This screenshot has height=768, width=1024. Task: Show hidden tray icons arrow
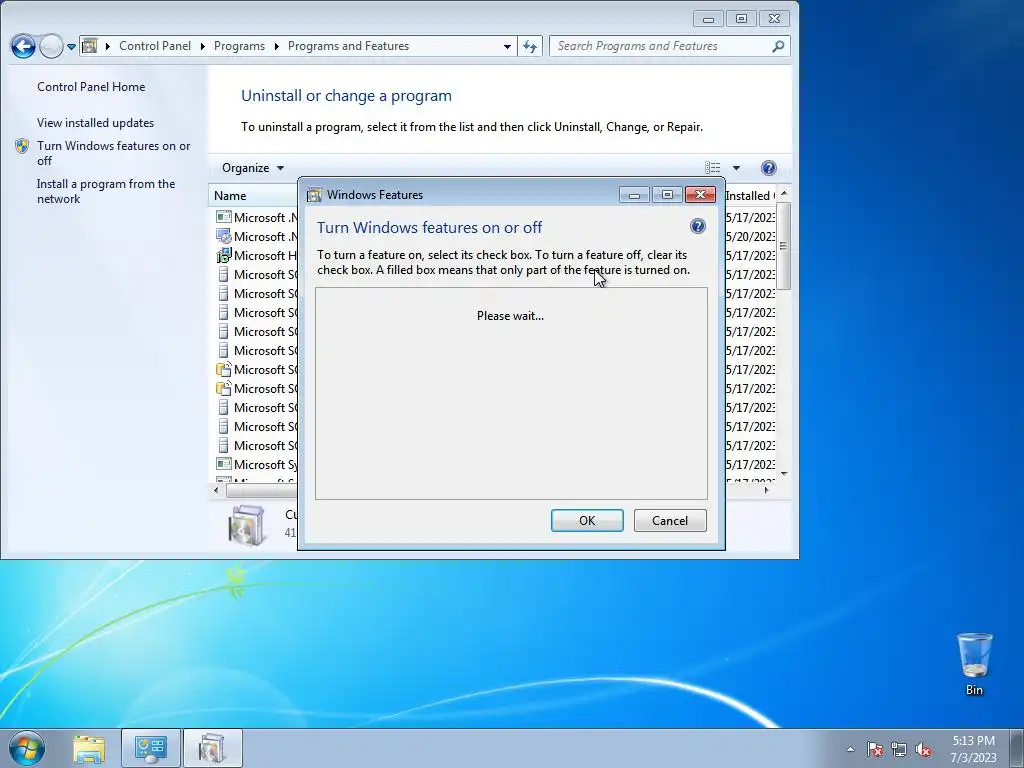[x=850, y=749]
